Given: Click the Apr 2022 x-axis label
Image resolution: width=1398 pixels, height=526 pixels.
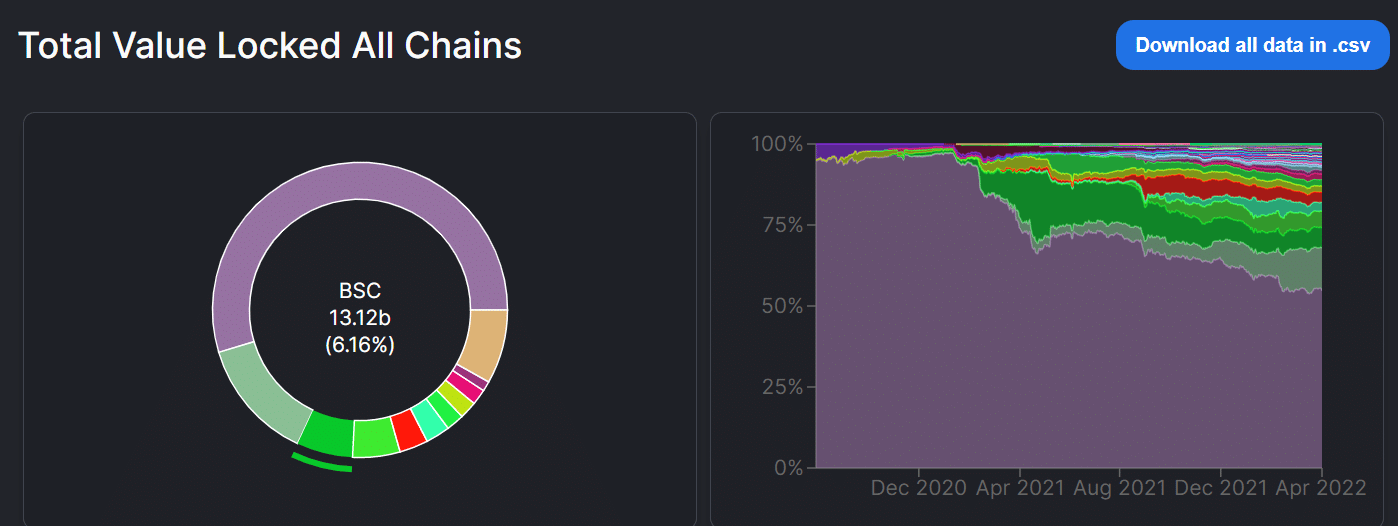Looking at the screenshot, I should (1319, 488).
